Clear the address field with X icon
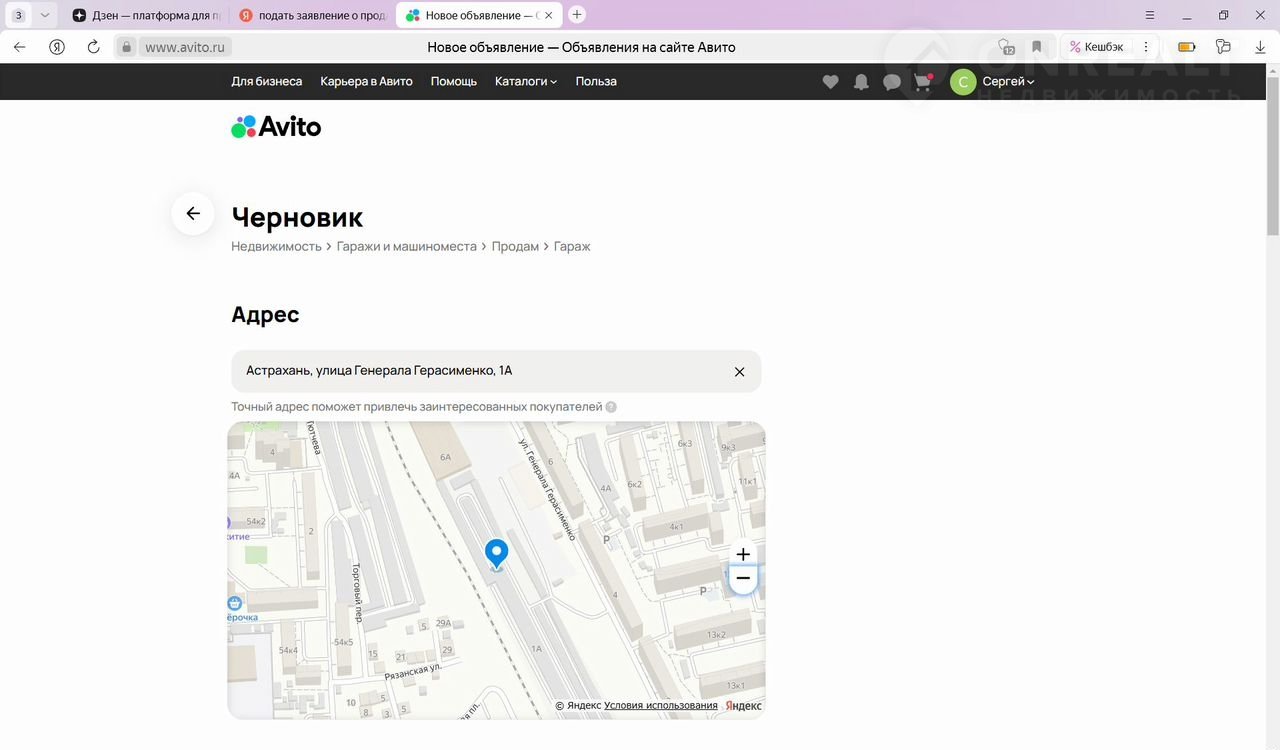 click(x=739, y=372)
